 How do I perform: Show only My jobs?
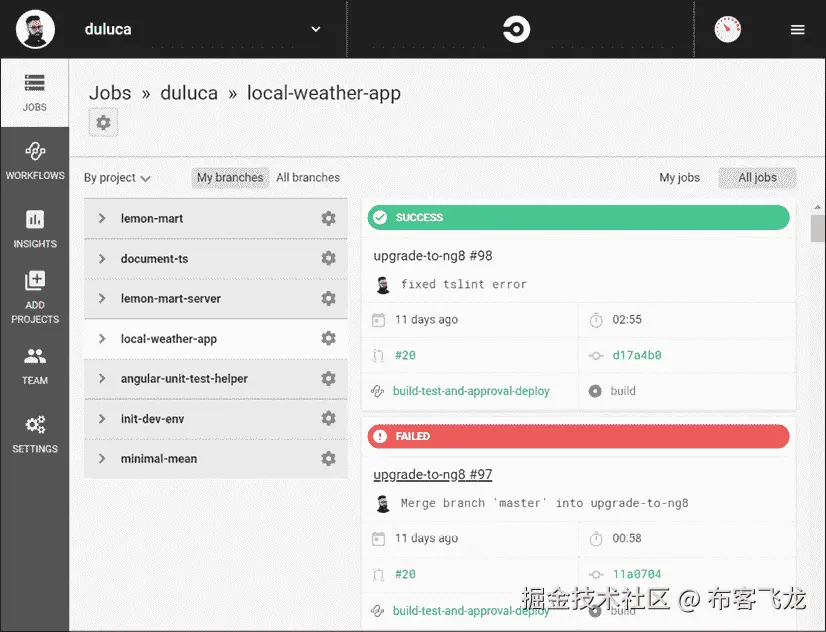click(x=680, y=177)
